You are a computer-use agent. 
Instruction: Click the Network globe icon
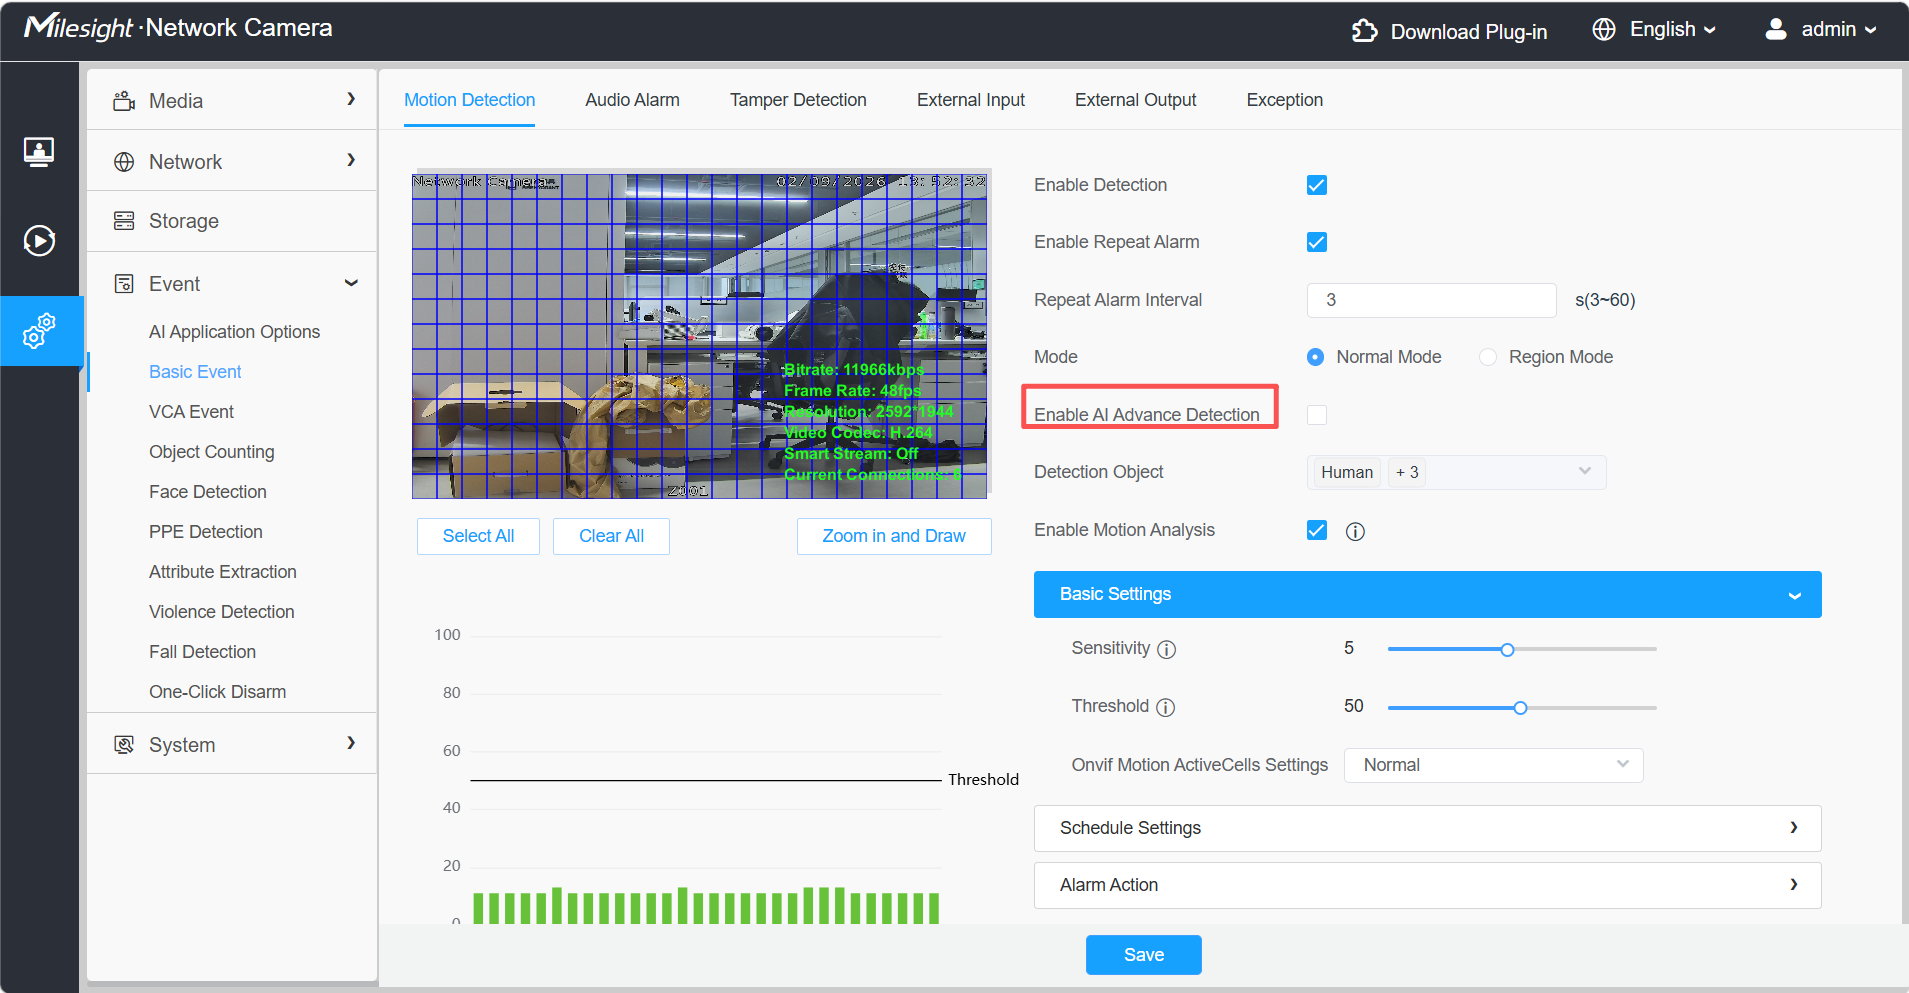click(x=124, y=162)
